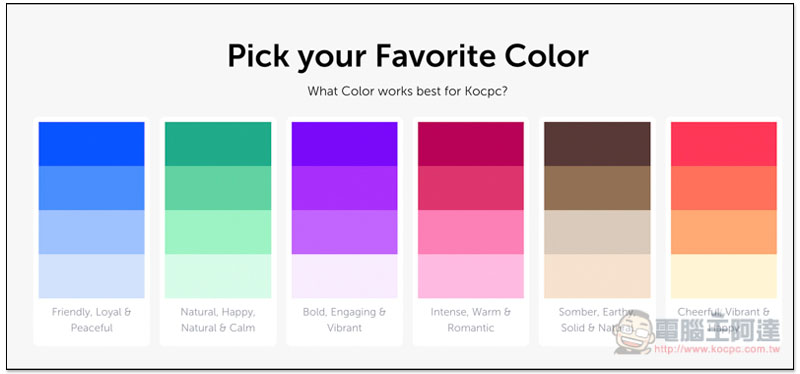This screenshot has height=374, width=800.
Task: Open the www.kocpc.com.tw watermark link
Action: click(717, 350)
